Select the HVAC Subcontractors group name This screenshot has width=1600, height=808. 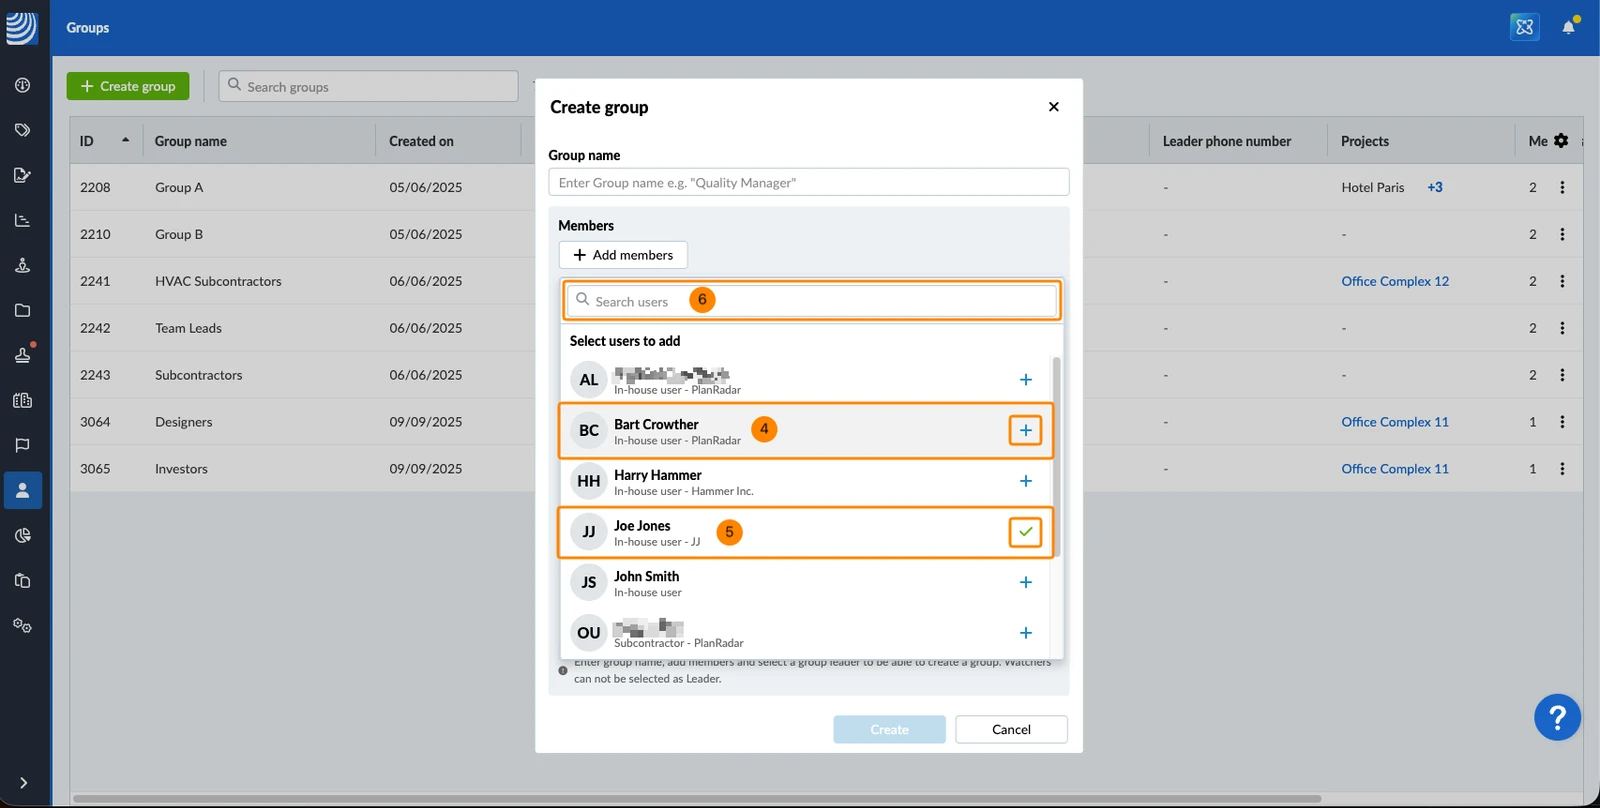click(x=218, y=281)
